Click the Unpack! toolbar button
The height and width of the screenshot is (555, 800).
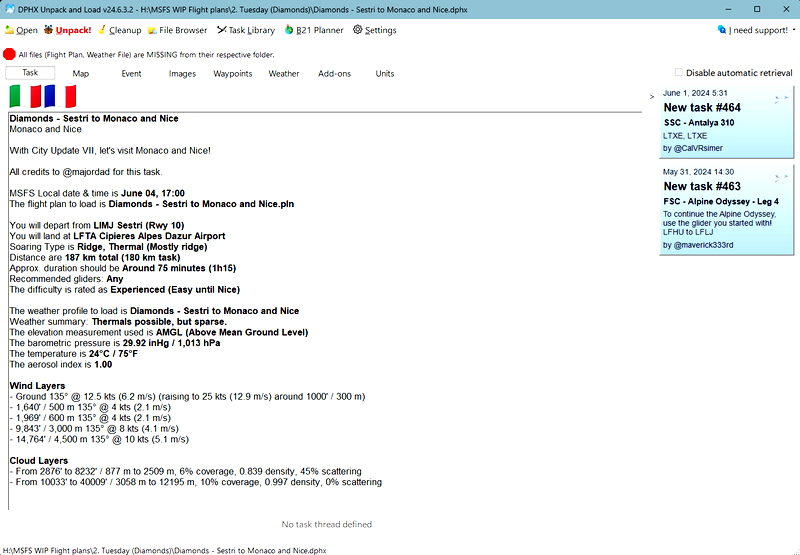tap(67, 30)
